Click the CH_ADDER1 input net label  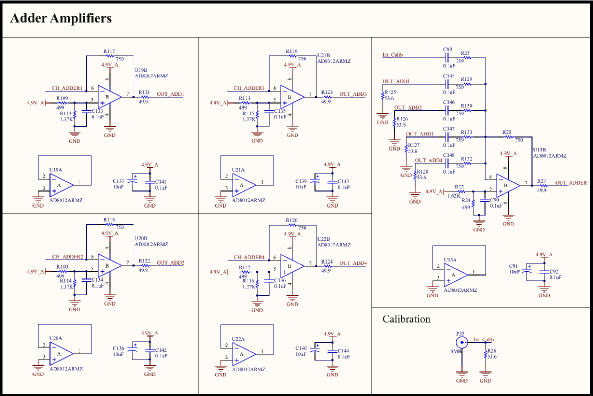click(67, 88)
